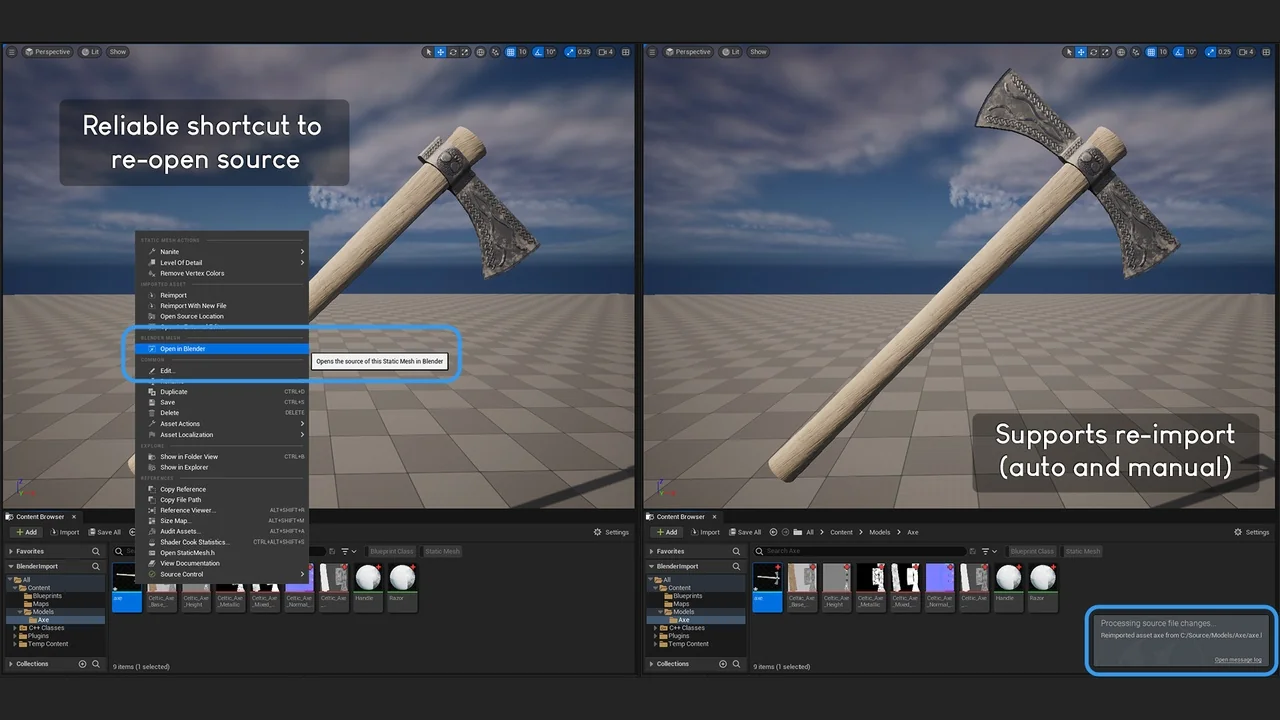Choose Open in Blender from context menu
Screen dimensions: 1280x720
click(x=183, y=349)
